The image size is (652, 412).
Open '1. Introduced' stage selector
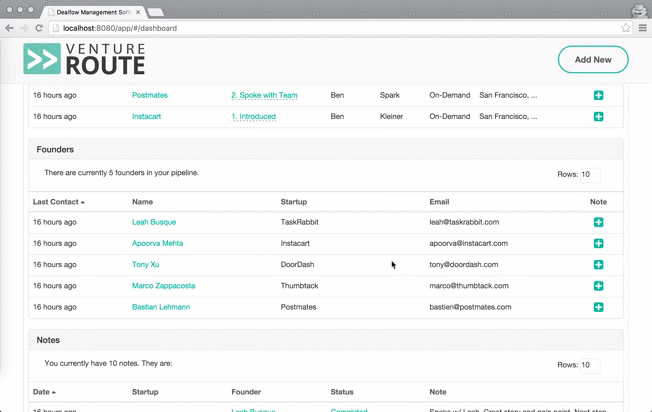coord(253,116)
